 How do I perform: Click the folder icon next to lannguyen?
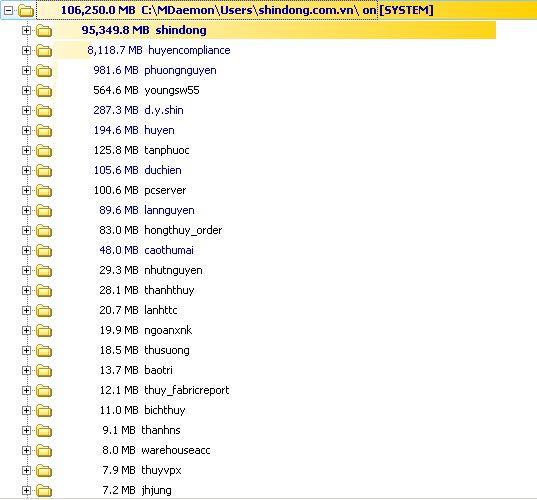click(x=44, y=211)
